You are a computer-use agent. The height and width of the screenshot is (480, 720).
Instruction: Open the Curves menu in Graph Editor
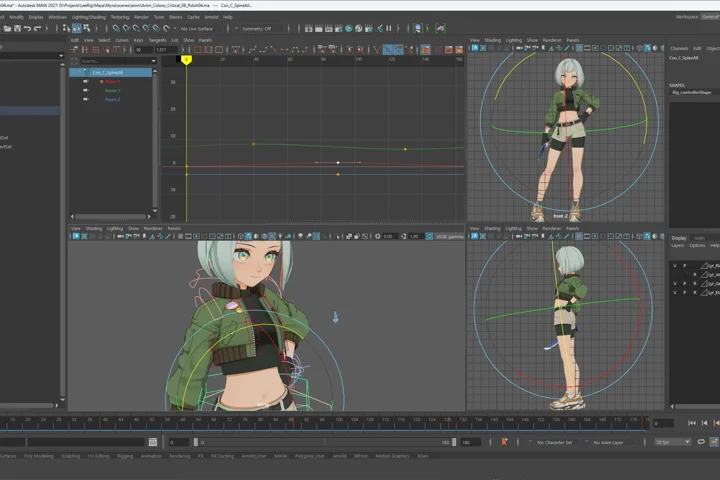(x=122, y=40)
